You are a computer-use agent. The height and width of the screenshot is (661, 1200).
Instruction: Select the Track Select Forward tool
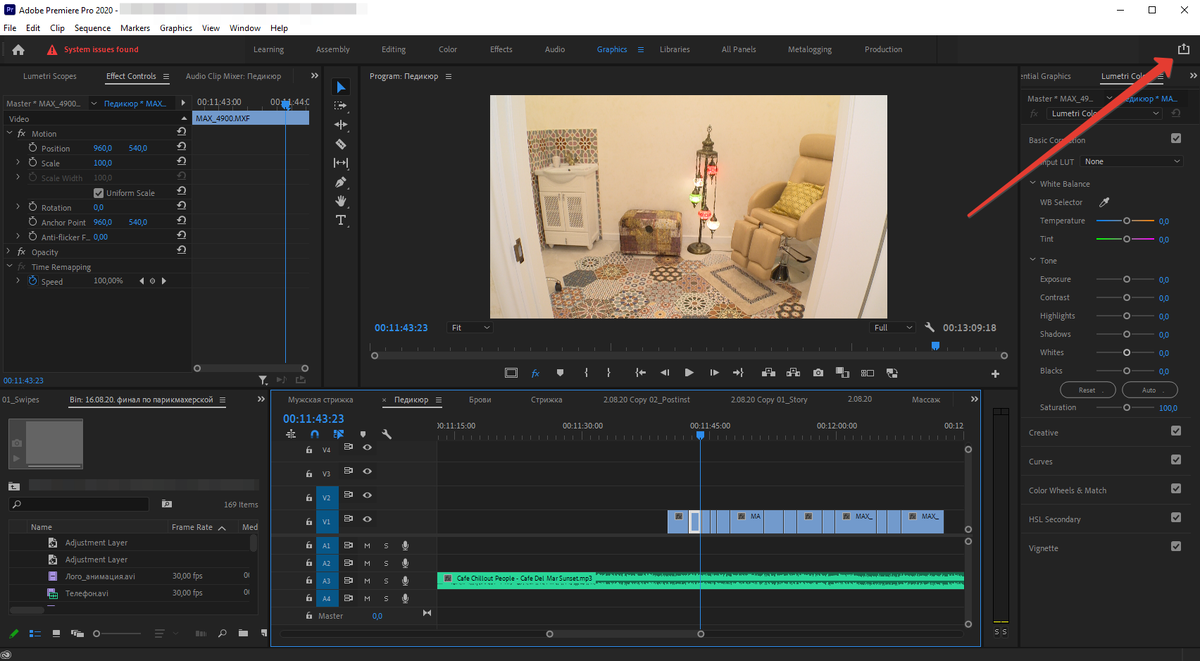(340, 105)
